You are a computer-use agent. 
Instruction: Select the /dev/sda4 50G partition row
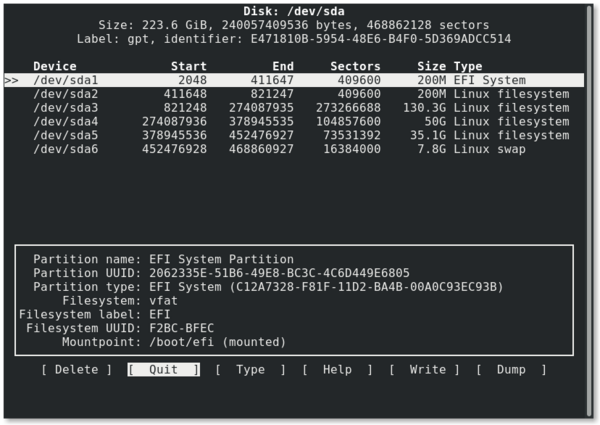(294, 121)
